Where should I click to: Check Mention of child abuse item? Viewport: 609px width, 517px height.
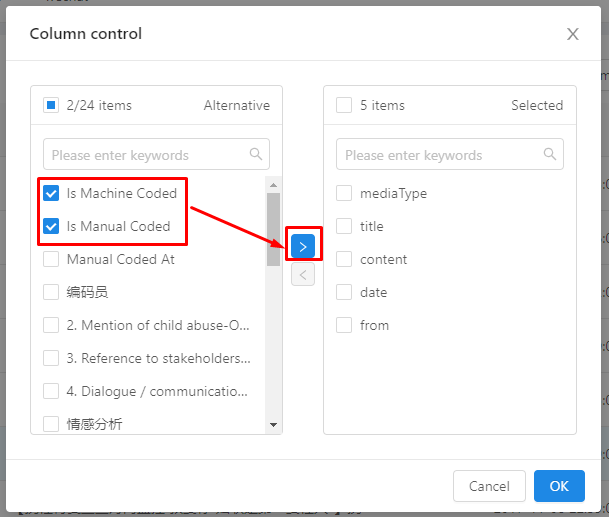pyautogui.click(x=51, y=325)
